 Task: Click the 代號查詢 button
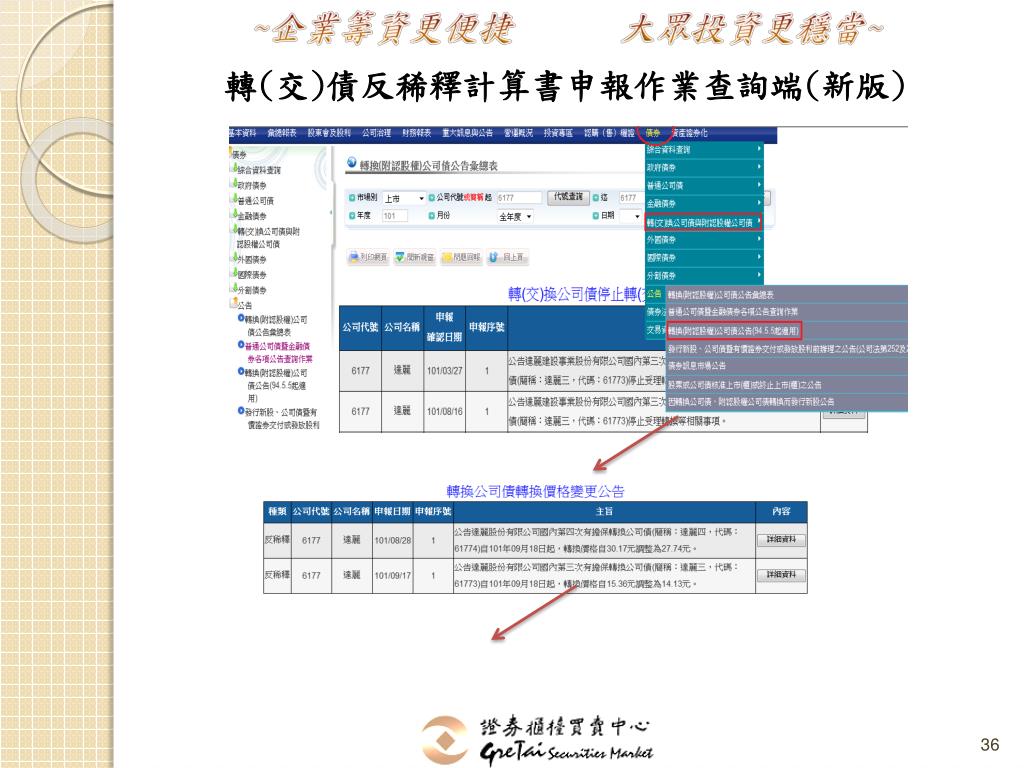pos(568,197)
